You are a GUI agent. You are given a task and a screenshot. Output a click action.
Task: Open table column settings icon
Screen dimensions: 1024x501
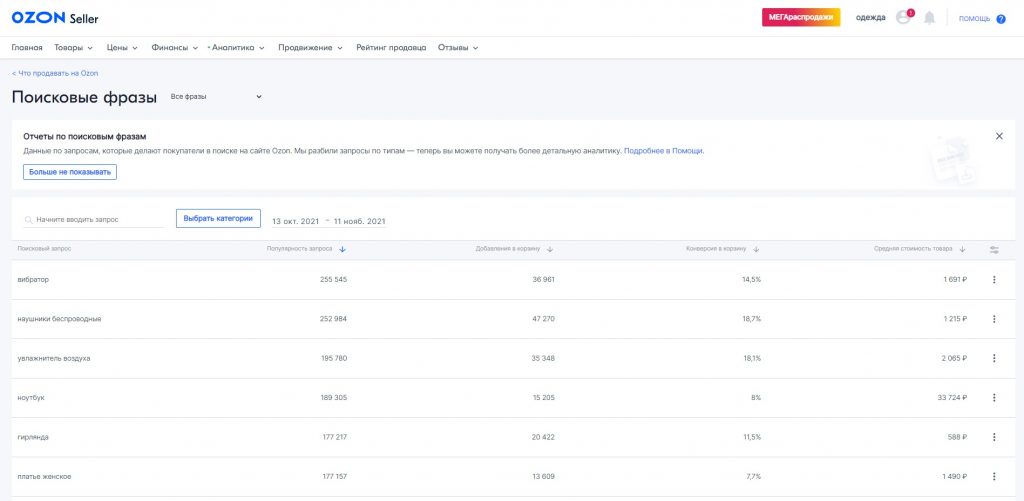994,249
